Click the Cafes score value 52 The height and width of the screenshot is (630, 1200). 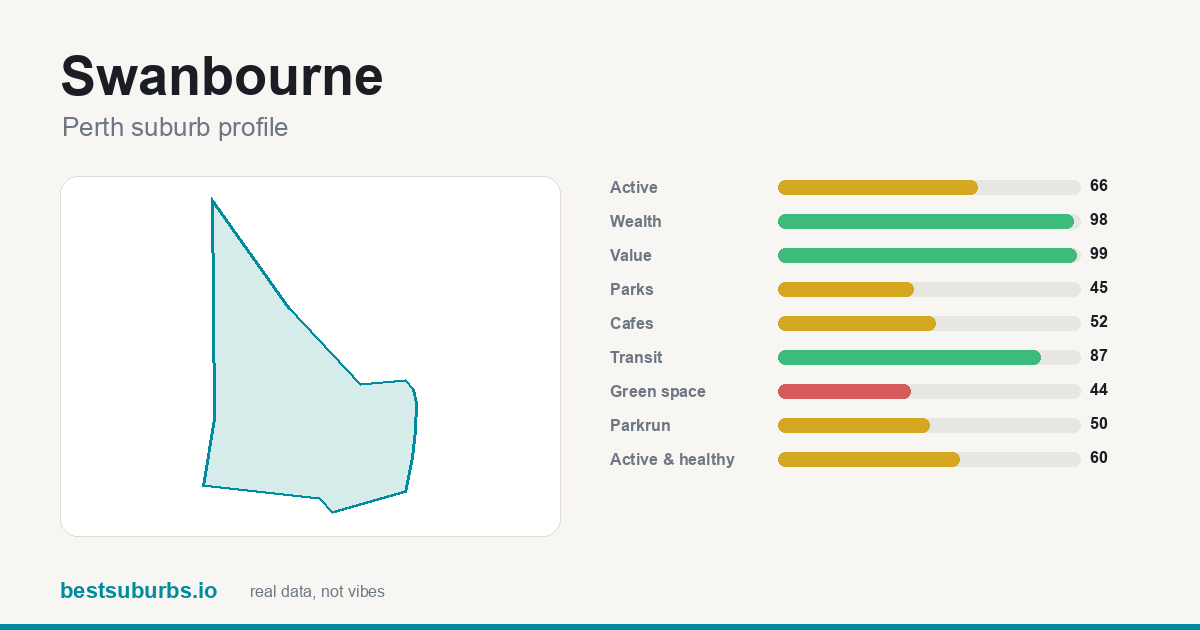coord(1099,322)
